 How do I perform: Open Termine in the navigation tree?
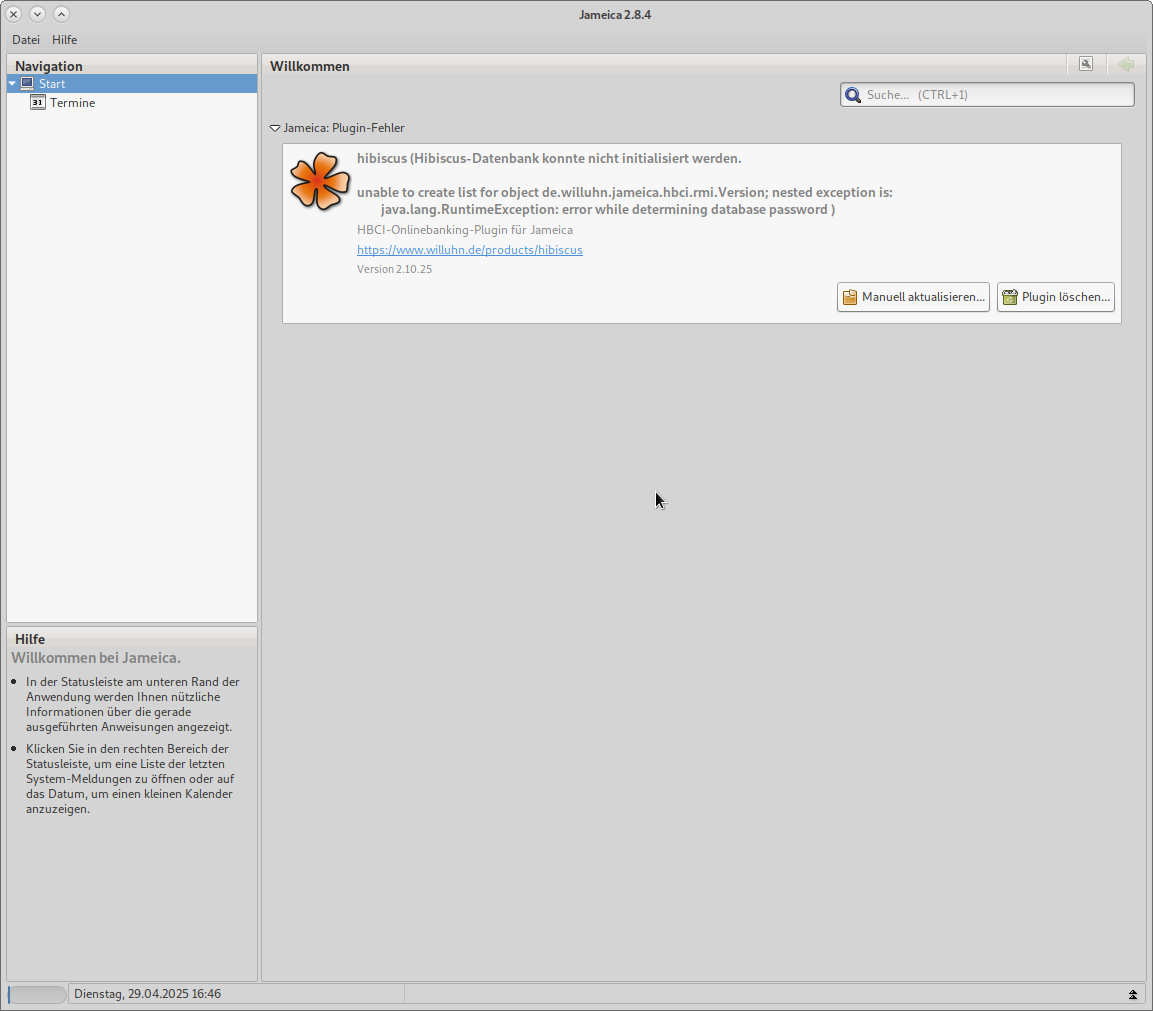tap(72, 103)
